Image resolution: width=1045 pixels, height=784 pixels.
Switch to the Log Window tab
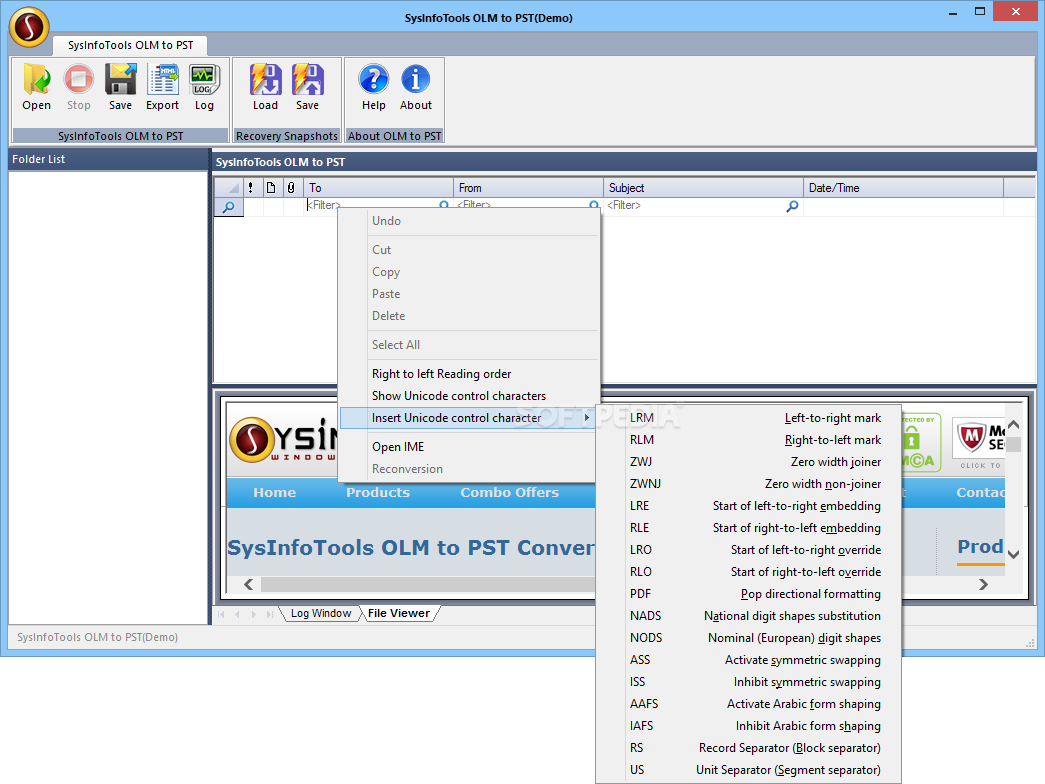321,613
